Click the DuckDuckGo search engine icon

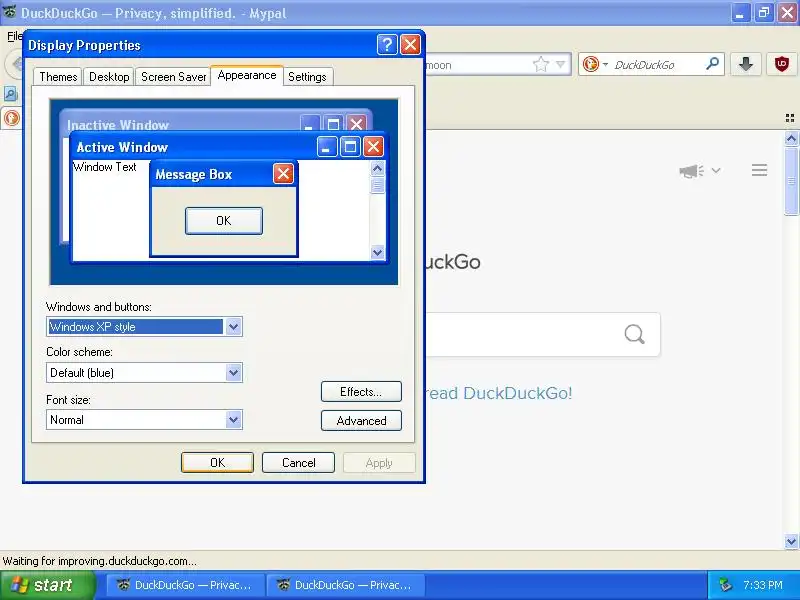pos(591,64)
